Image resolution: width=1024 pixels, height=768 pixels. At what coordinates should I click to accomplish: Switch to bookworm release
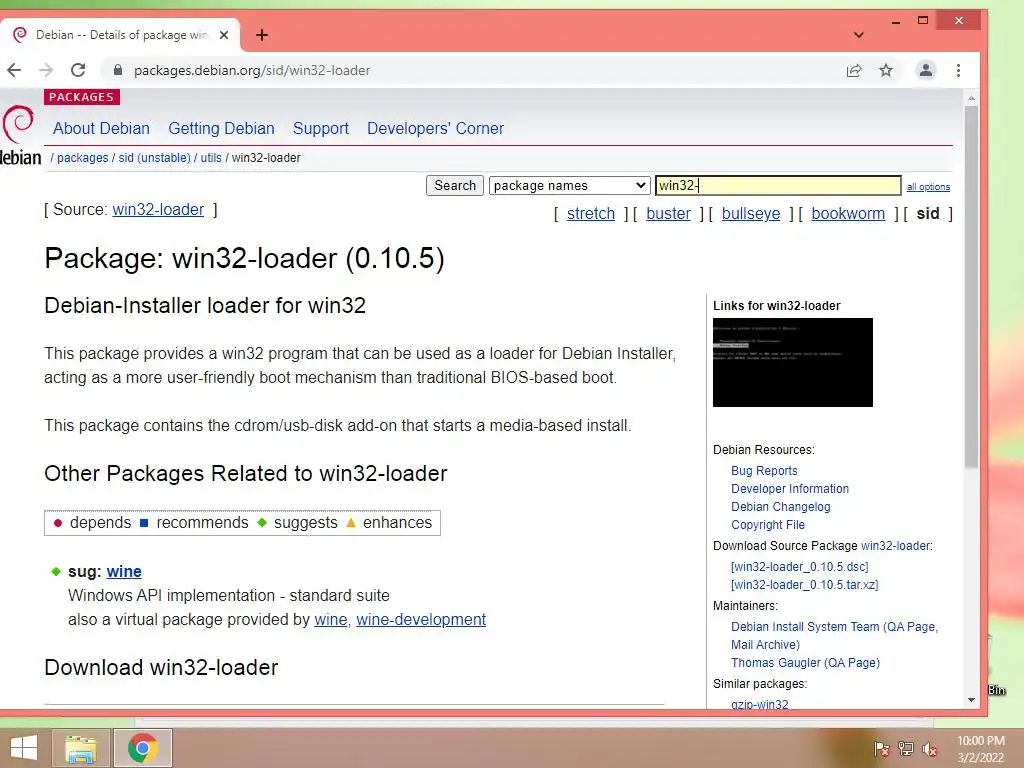click(848, 214)
